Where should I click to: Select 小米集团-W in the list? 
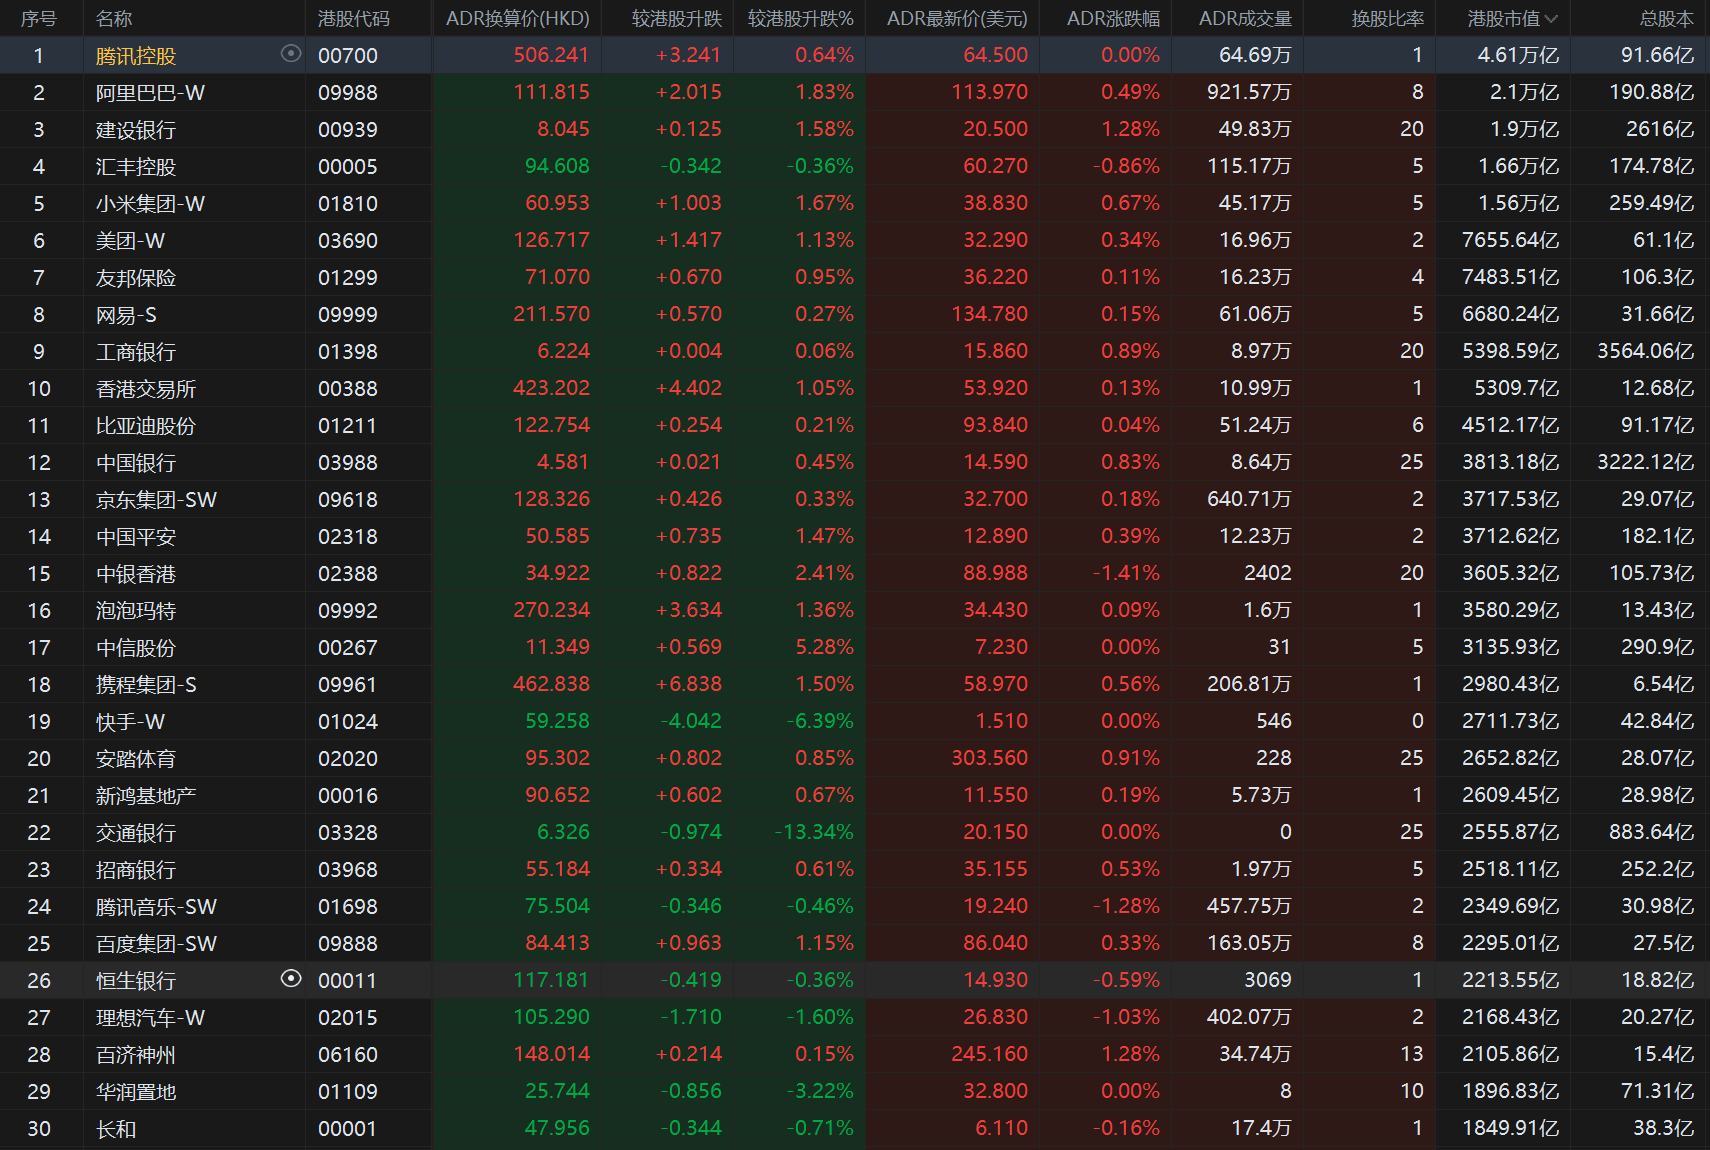(x=150, y=204)
